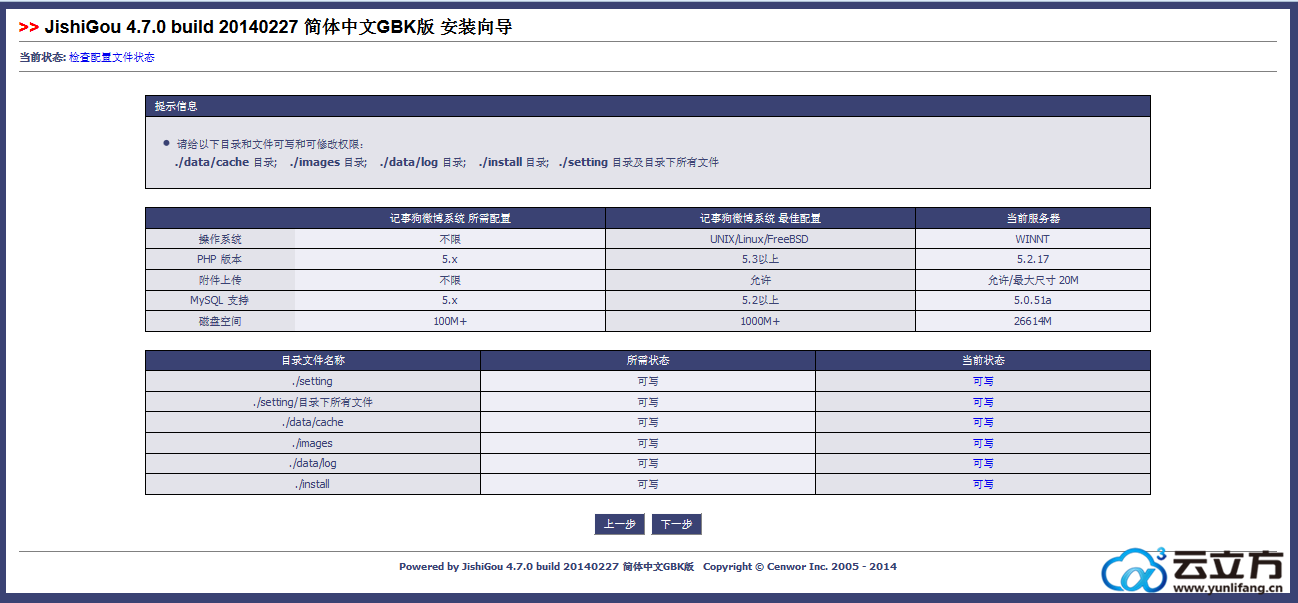The image size is (1298, 603).
Task: Click the 当前服务器 column header
Action: (1033, 218)
